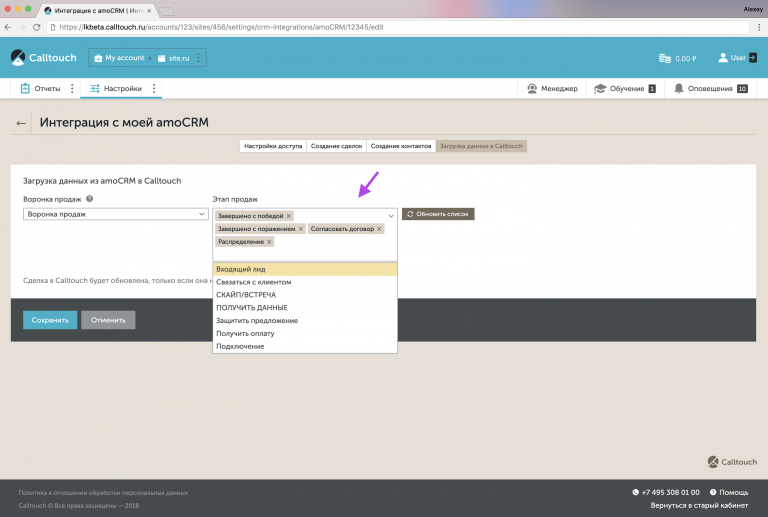Open the My account briefcase selector
The image size is (768, 517).
coord(120,58)
